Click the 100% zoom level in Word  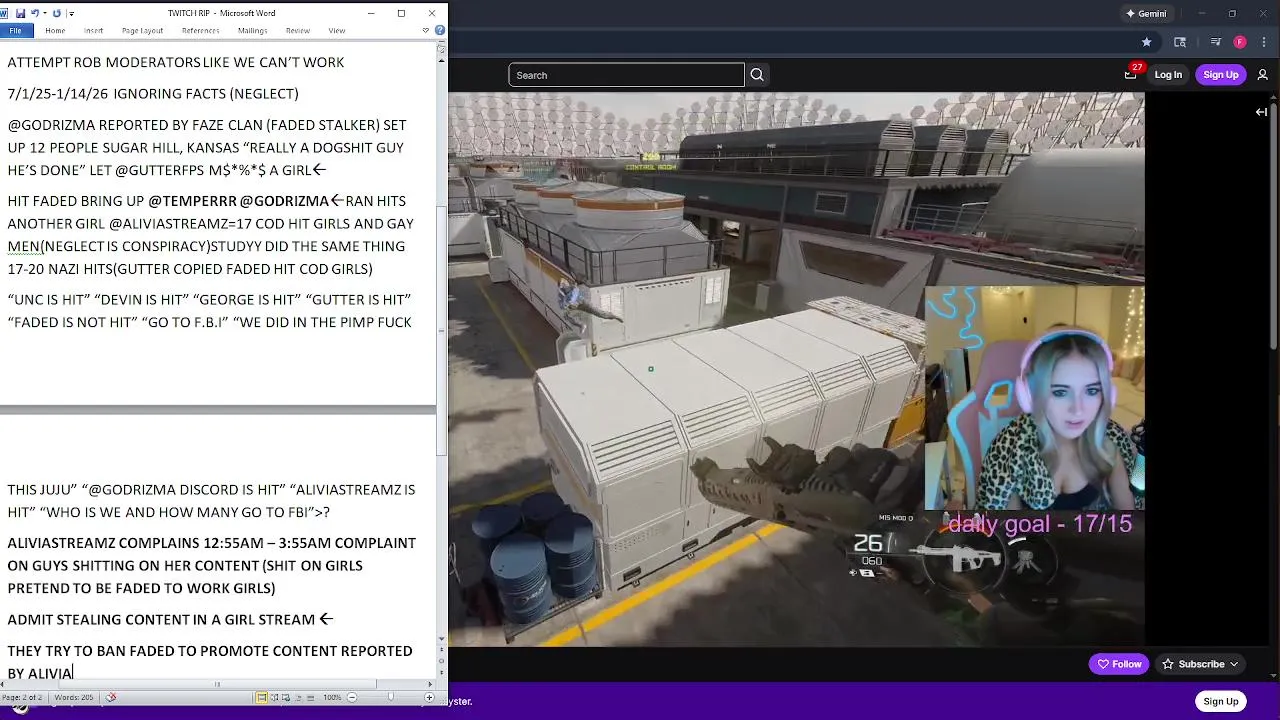(332, 697)
